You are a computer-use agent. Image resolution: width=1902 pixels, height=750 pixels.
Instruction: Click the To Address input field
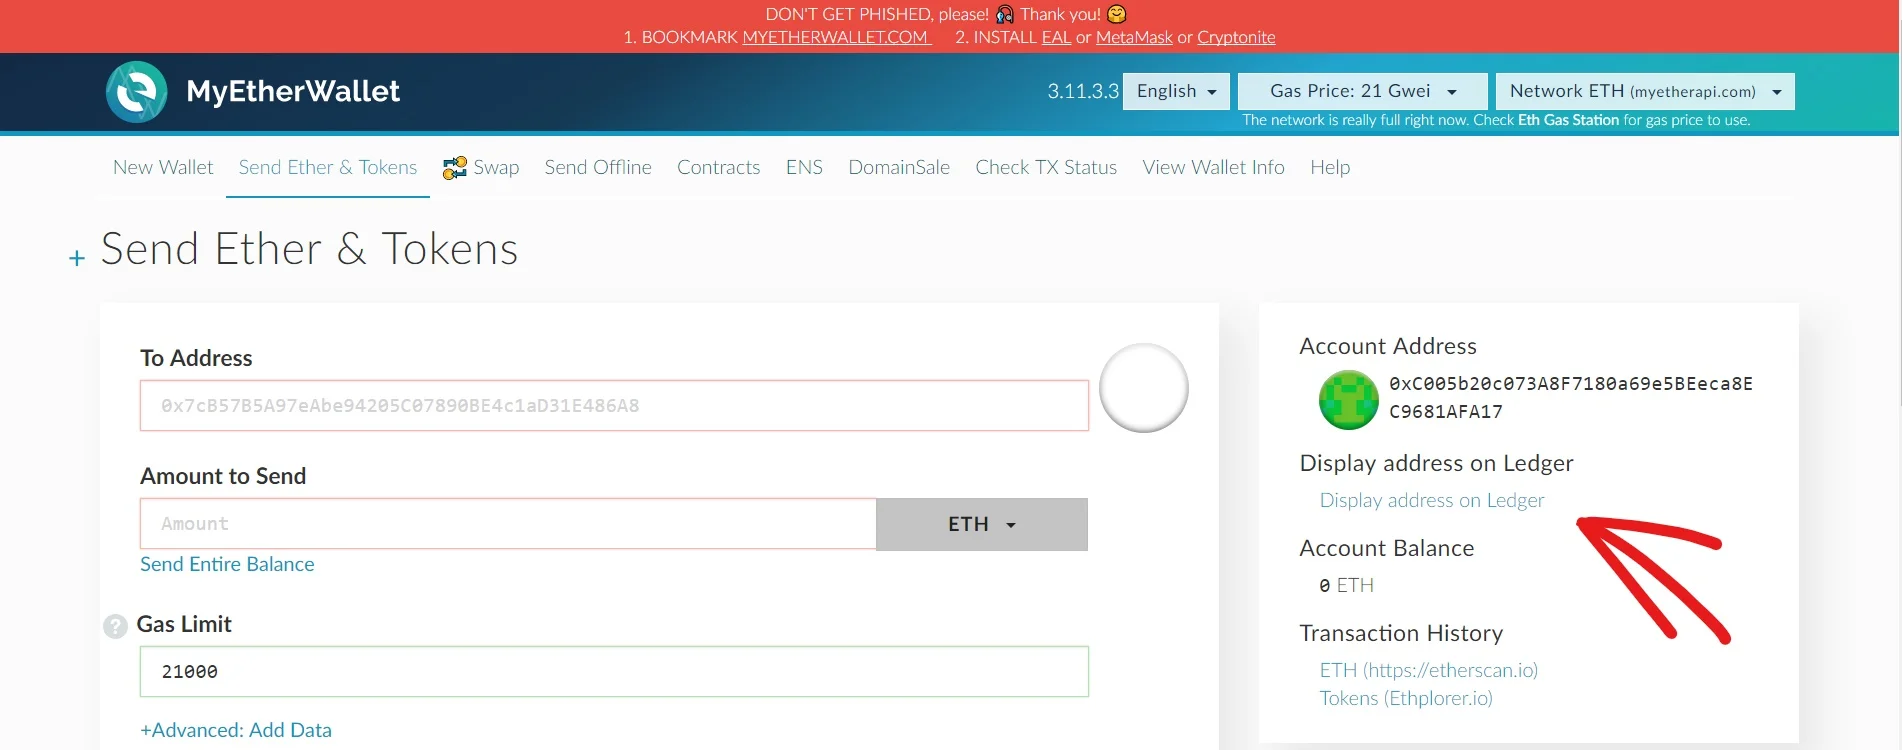click(x=614, y=405)
